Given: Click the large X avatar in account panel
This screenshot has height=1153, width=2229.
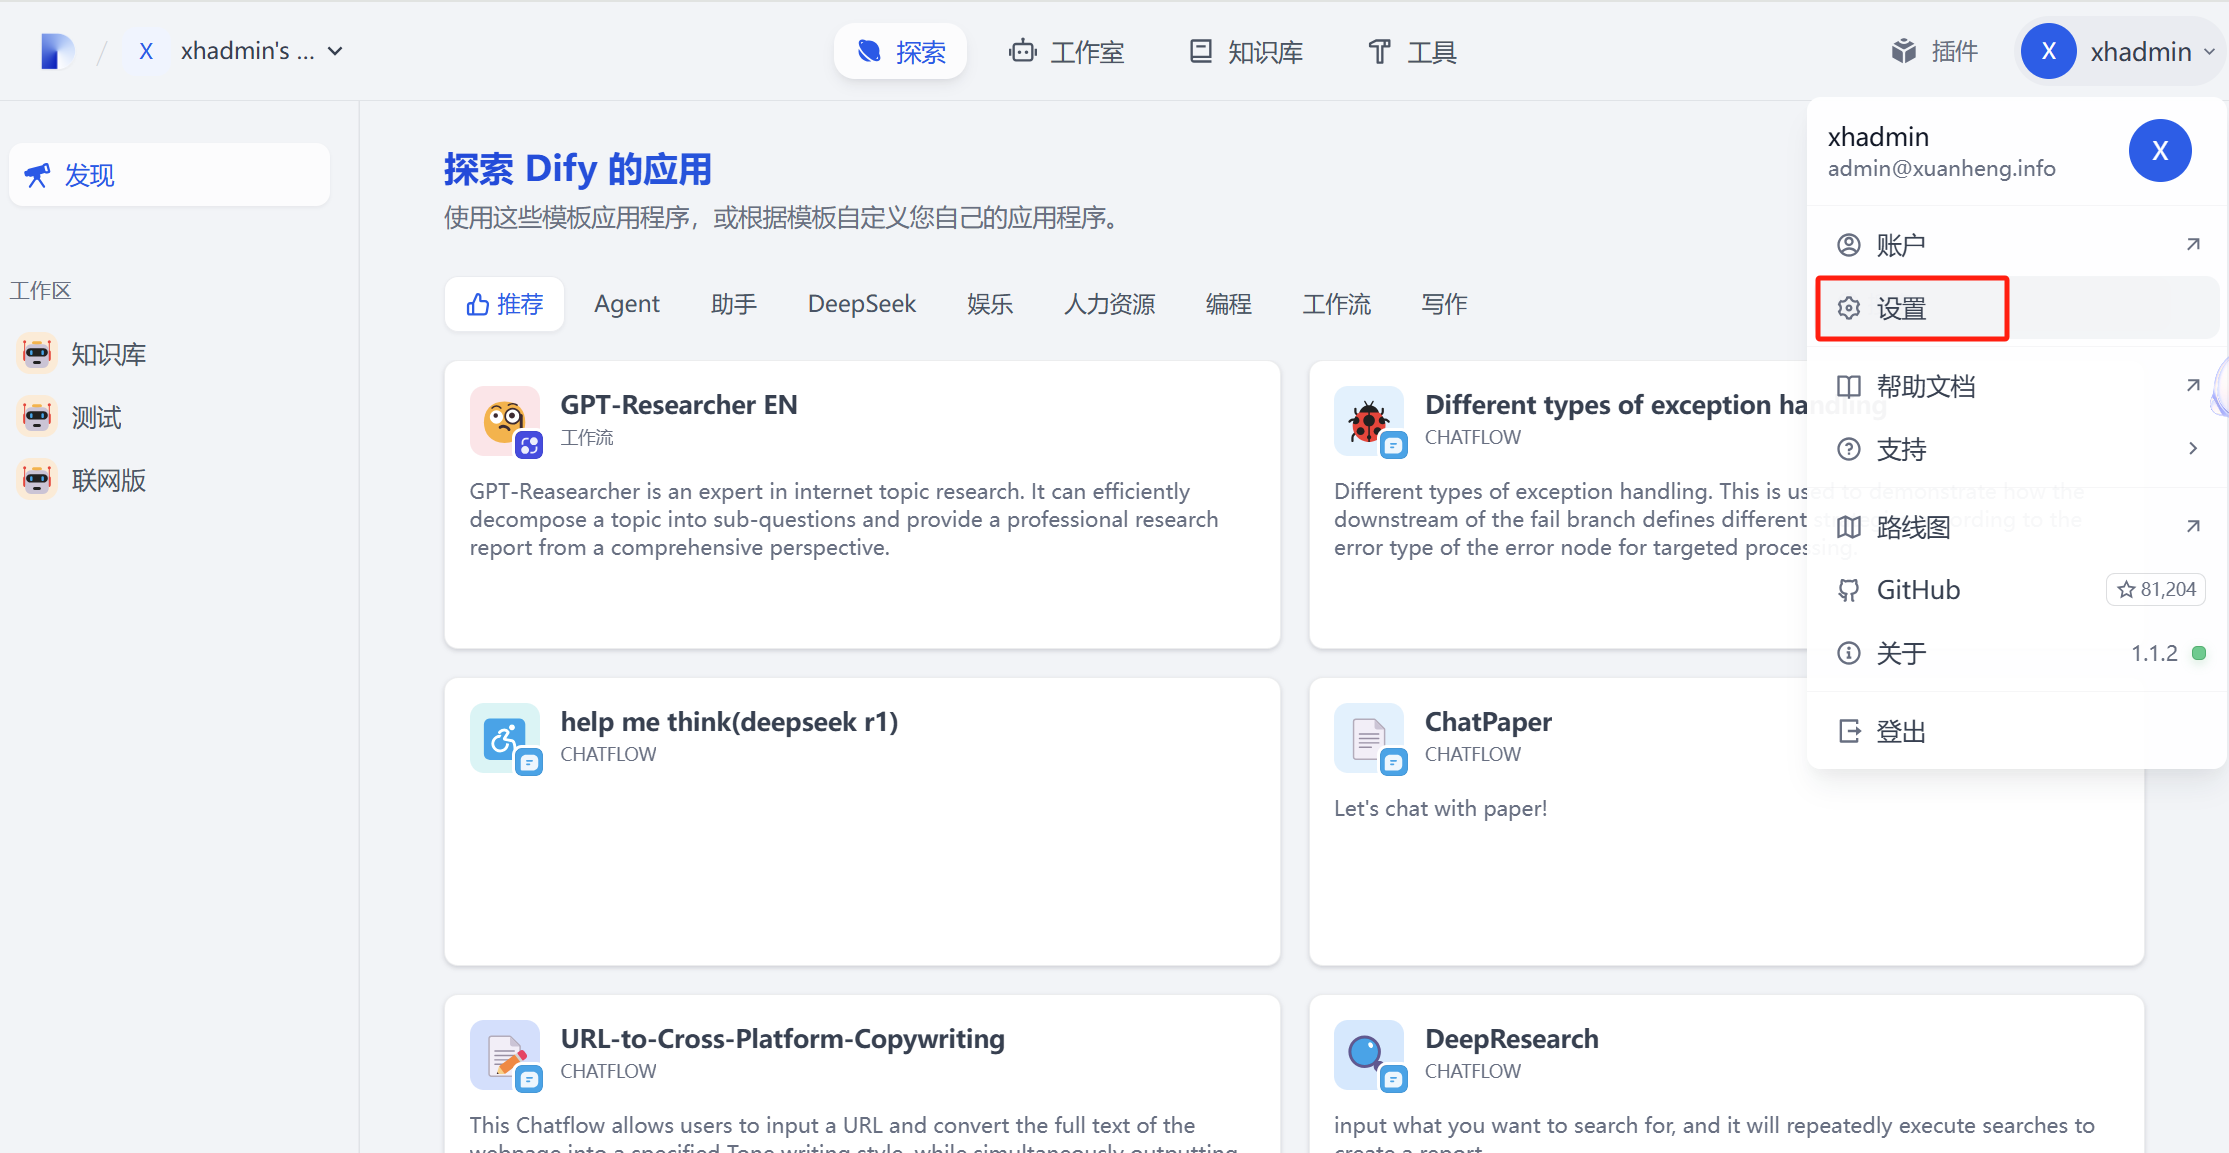Looking at the screenshot, I should [x=2160, y=150].
